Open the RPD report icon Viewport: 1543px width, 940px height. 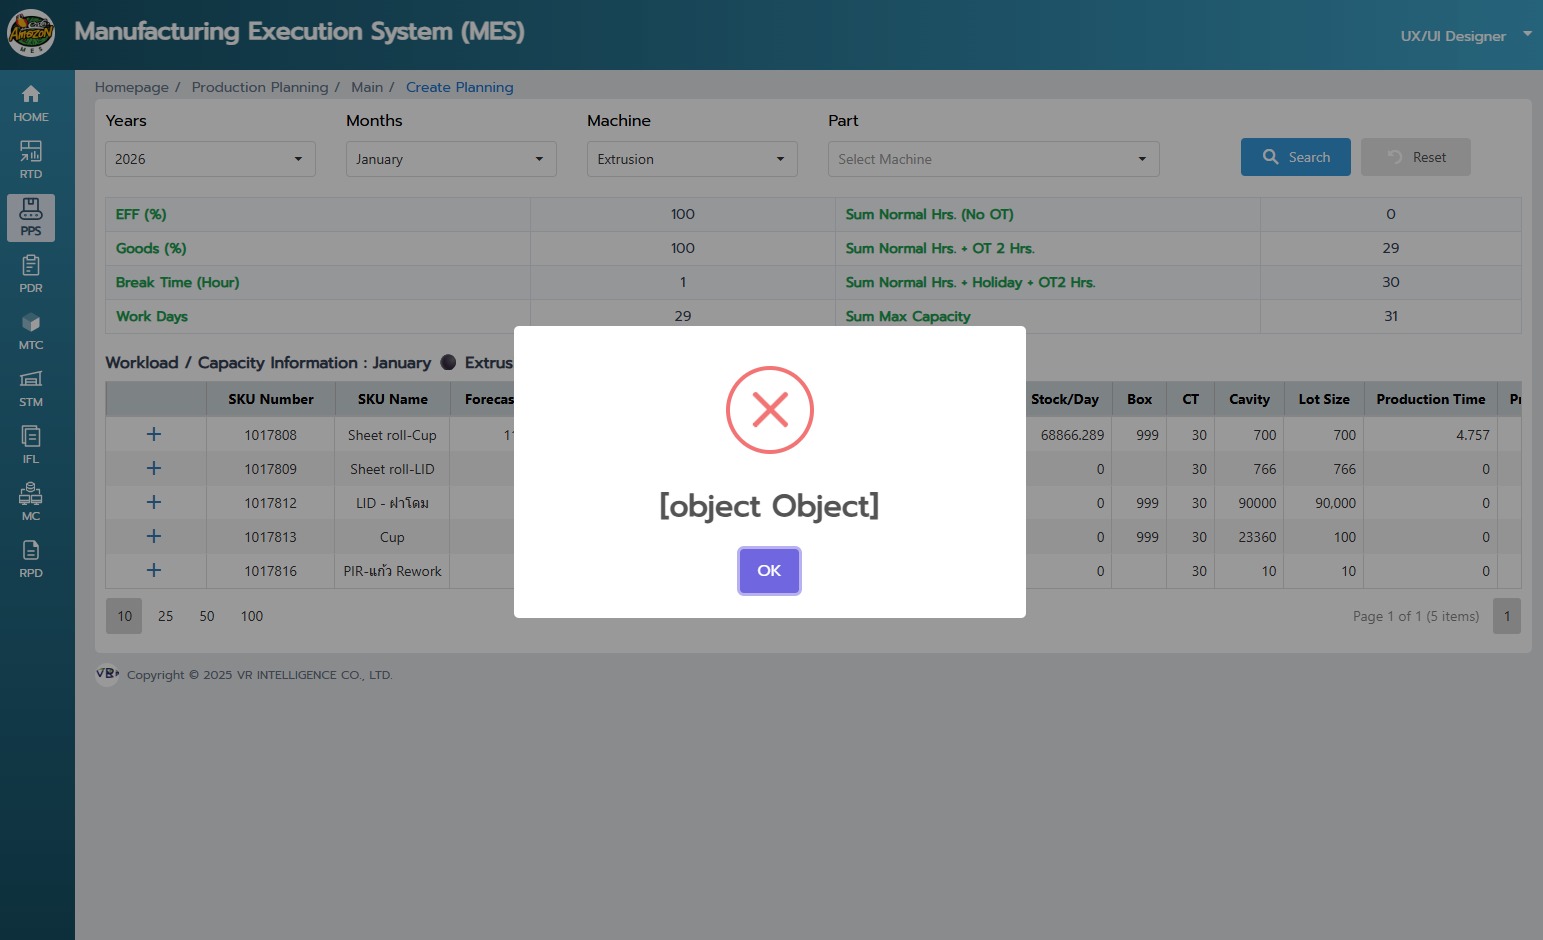click(31, 559)
